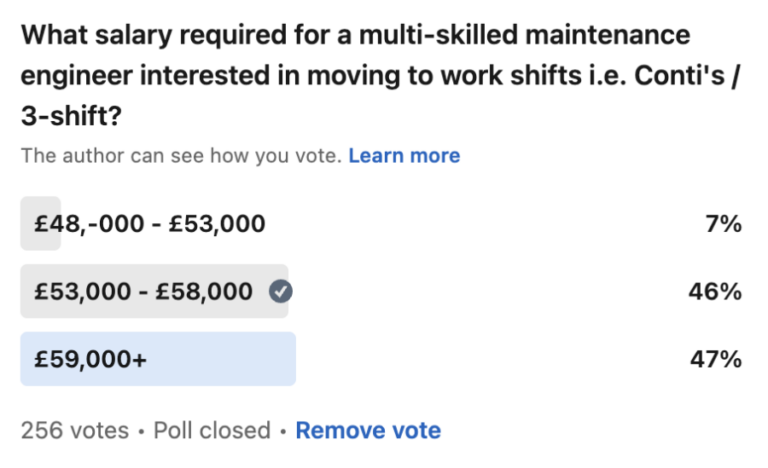Image resolution: width=768 pixels, height=468 pixels.
Task: Click the empty row area right of £48,-000 option
Action: [480, 224]
